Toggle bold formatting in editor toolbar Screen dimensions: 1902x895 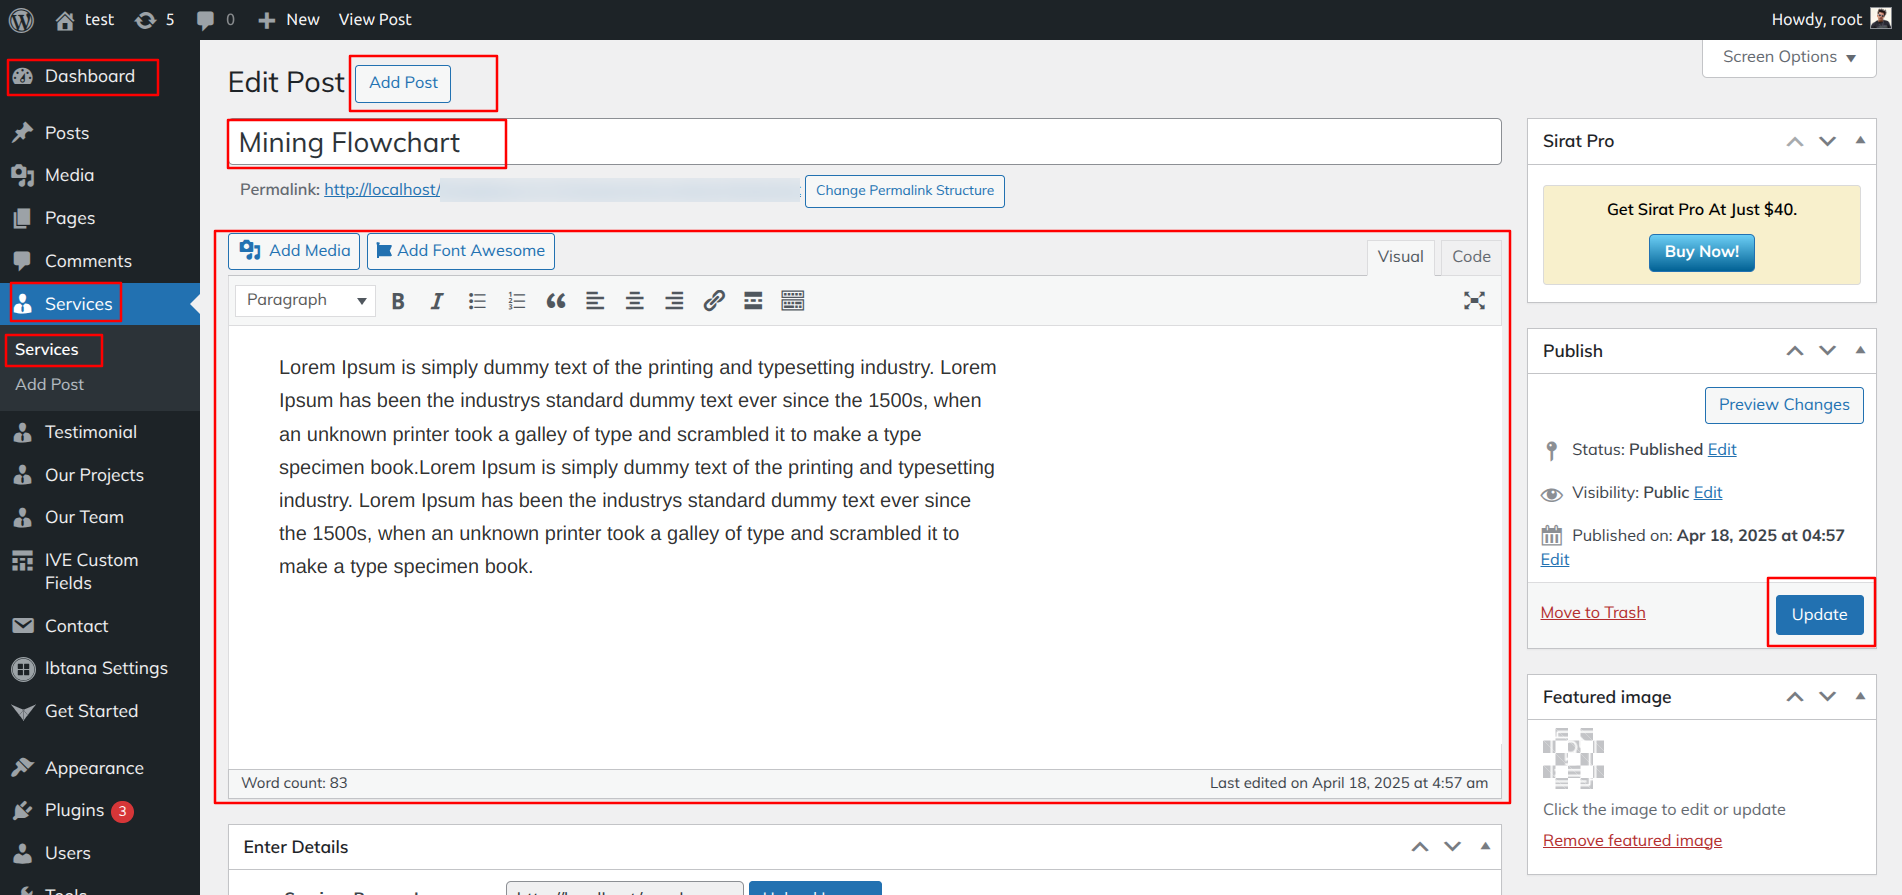point(398,301)
